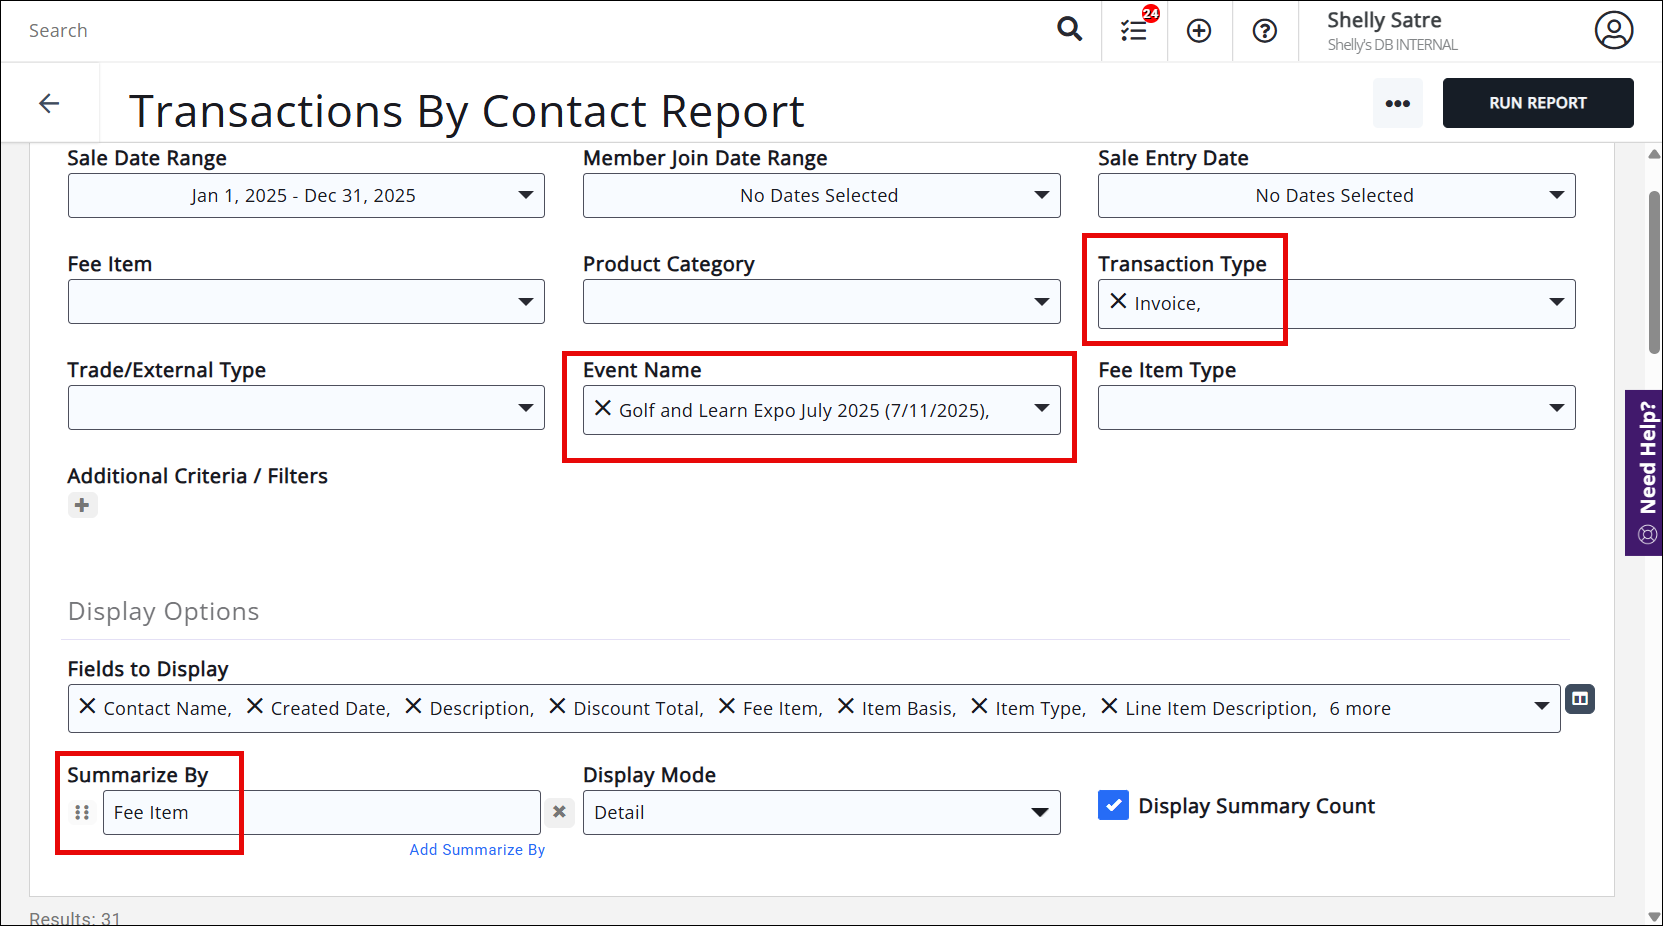Viewport: 1663px width, 926px height.
Task: Click the vertical scrollbar thumb
Action: [x=1654, y=270]
